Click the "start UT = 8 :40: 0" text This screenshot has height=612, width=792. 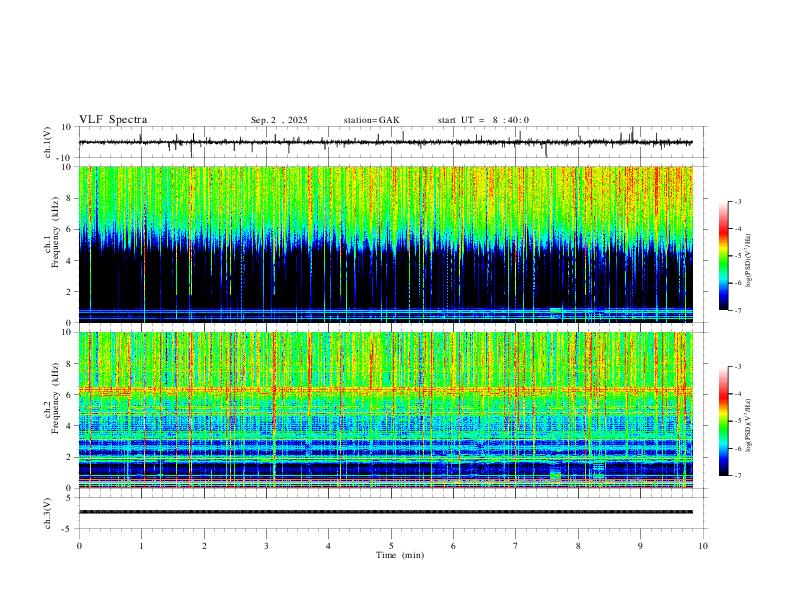click(483, 120)
